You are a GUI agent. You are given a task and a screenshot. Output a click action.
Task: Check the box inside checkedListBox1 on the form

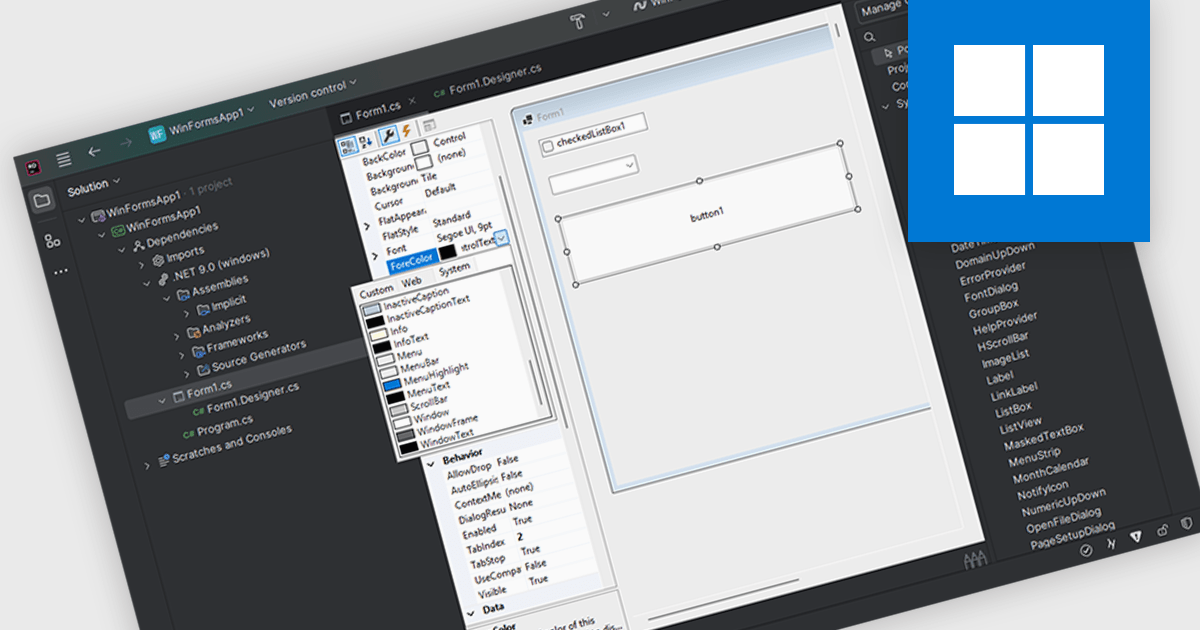point(546,147)
